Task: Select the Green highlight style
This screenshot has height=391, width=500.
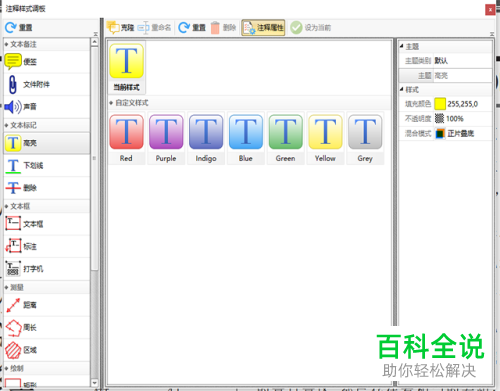Action: 286,138
